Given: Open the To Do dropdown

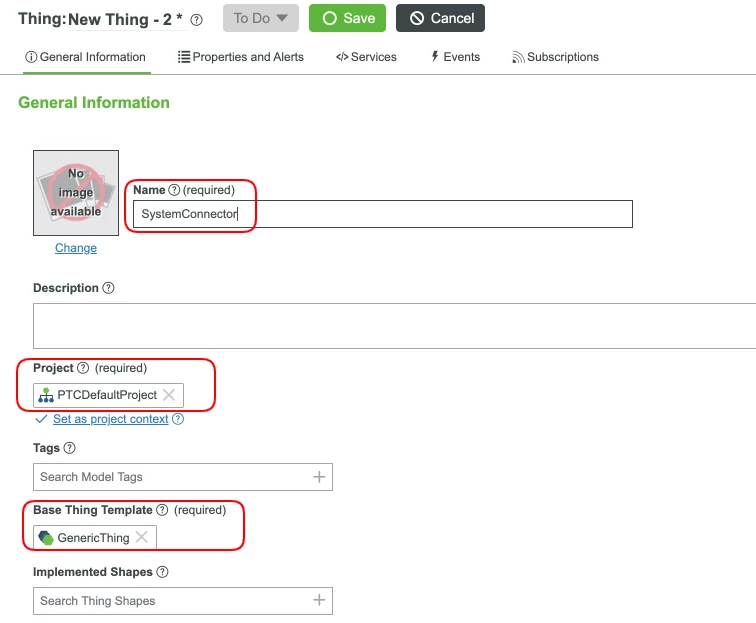Looking at the screenshot, I should tap(261, 18).
